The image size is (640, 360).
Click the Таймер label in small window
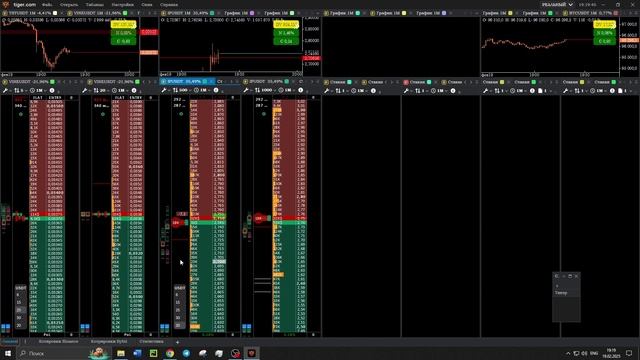point(561,293)
